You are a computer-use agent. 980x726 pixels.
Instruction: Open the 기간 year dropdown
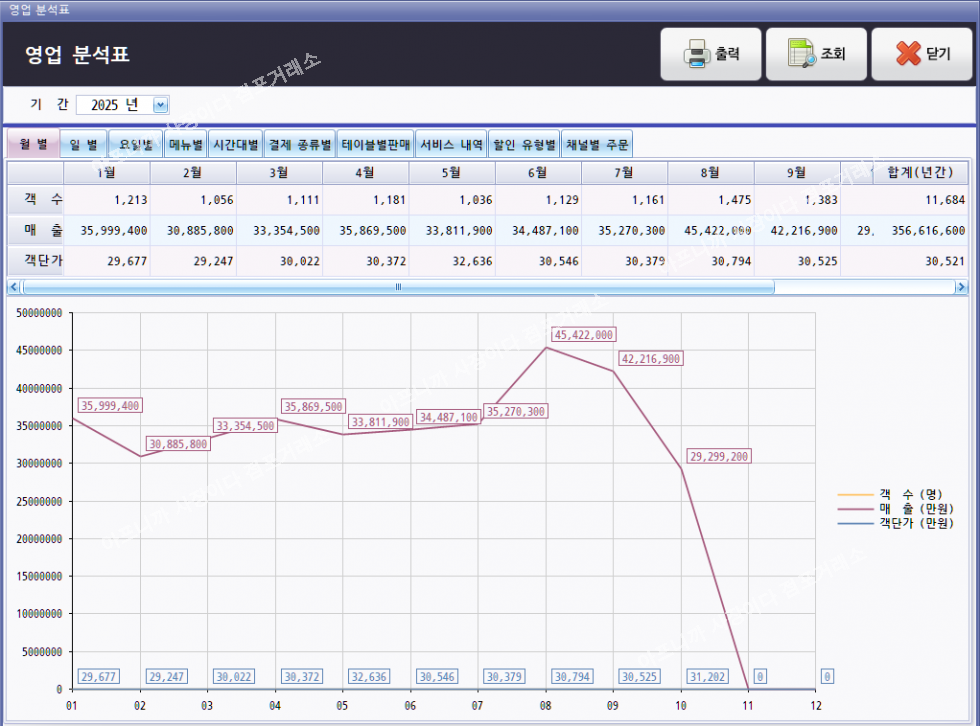(x=161, y=105)
